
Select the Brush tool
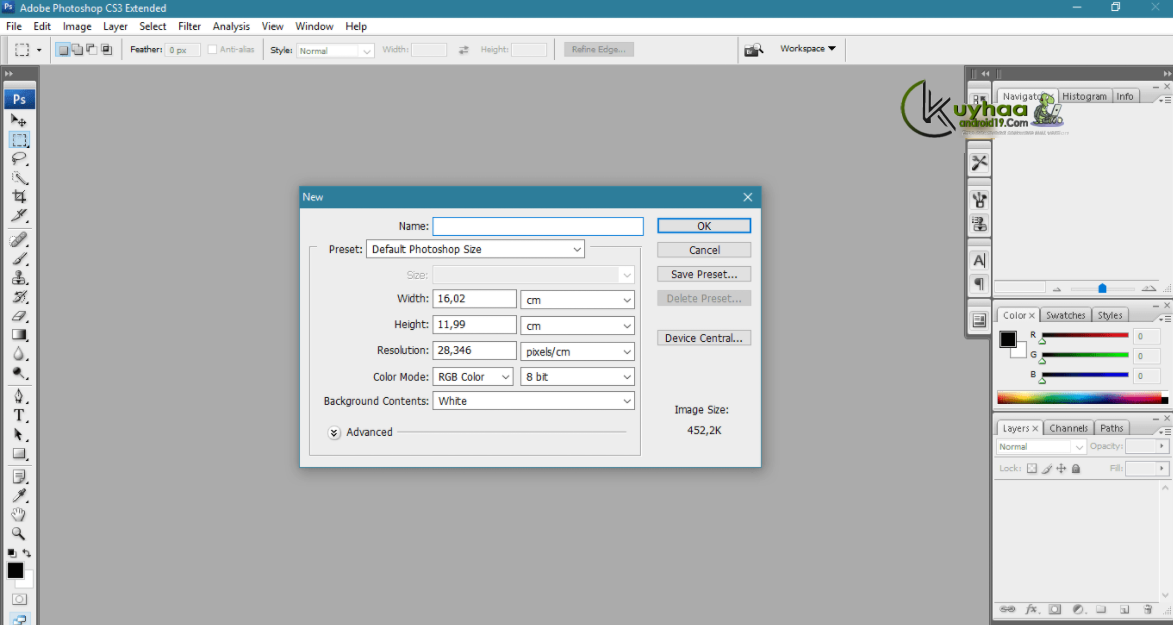[x=19, y=259]
